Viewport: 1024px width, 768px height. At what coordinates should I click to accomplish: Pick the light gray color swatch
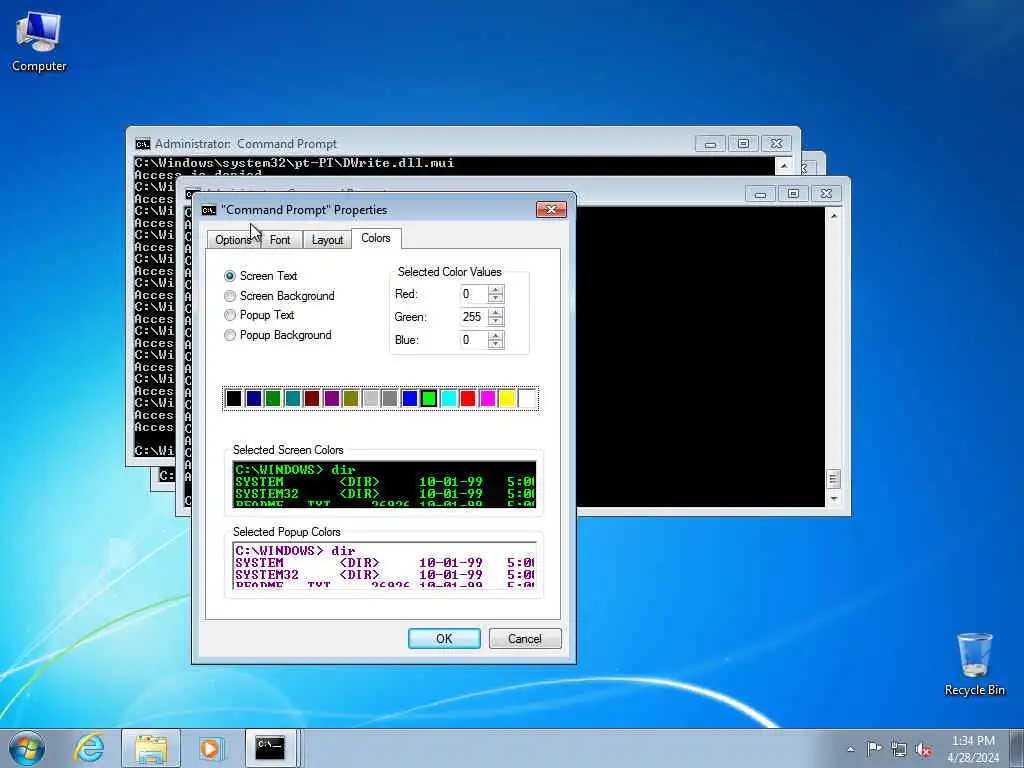point(370,398)
